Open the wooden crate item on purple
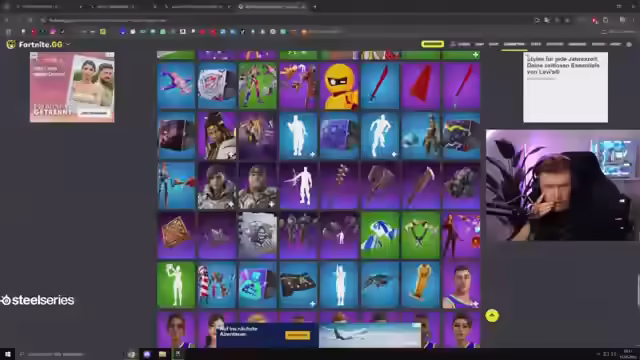 (x=176, y=236)
